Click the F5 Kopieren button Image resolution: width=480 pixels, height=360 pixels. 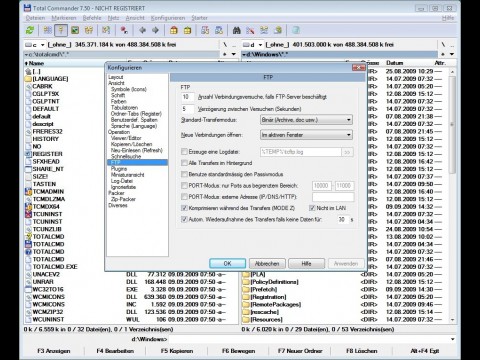[x=177, y=351]
